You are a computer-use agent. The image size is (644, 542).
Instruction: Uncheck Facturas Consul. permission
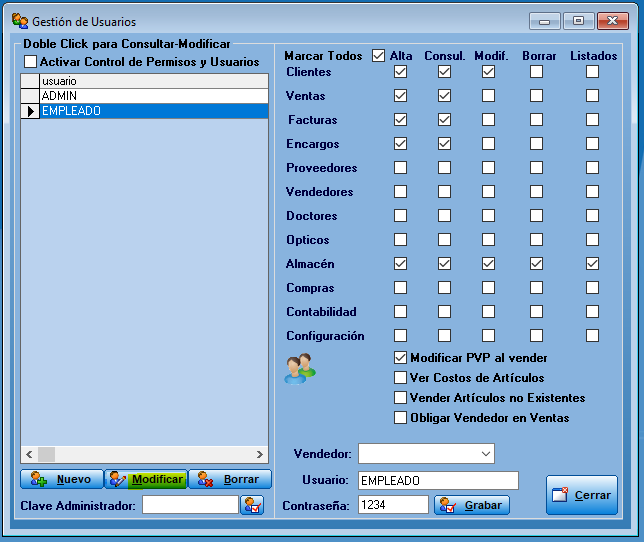[x=444, y=120]
